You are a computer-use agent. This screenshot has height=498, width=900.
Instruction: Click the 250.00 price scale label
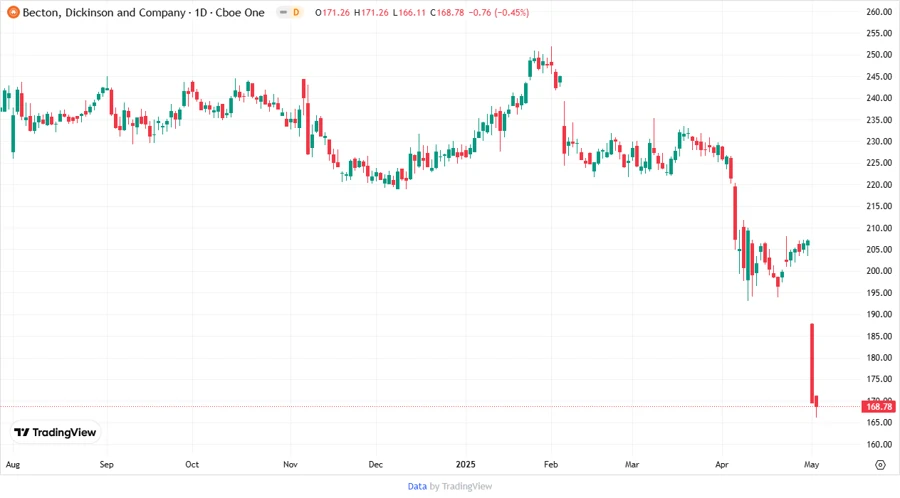[x=879, y=55]
